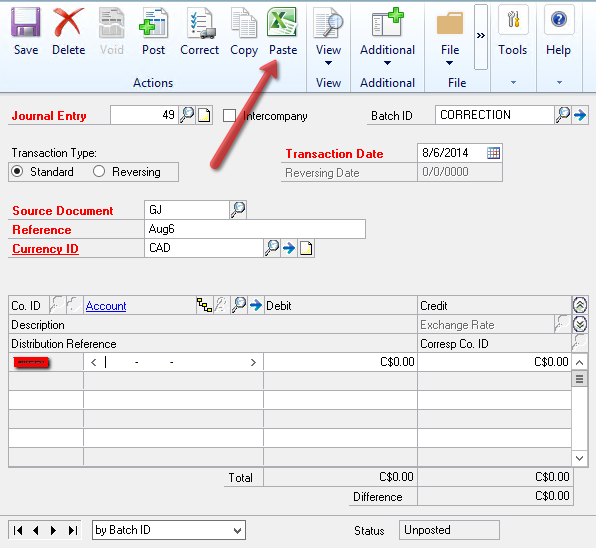Click into the Reference text field
The height and width of the screenshot is (548, 596).
point(255,229)
